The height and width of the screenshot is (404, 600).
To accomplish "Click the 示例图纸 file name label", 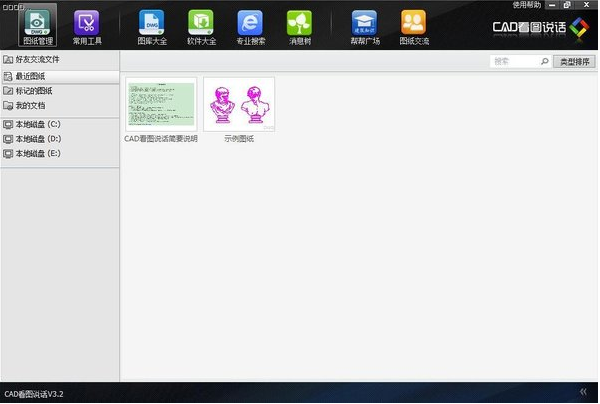I will point(239,139).
